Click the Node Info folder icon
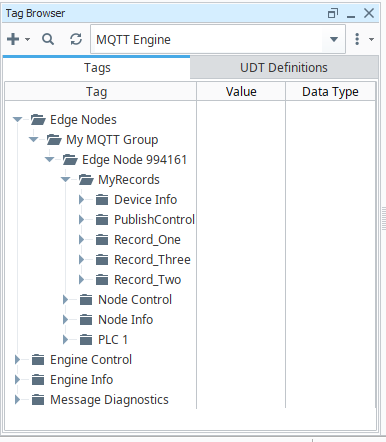This screenshot has width=386, height=442. (86, 319)
